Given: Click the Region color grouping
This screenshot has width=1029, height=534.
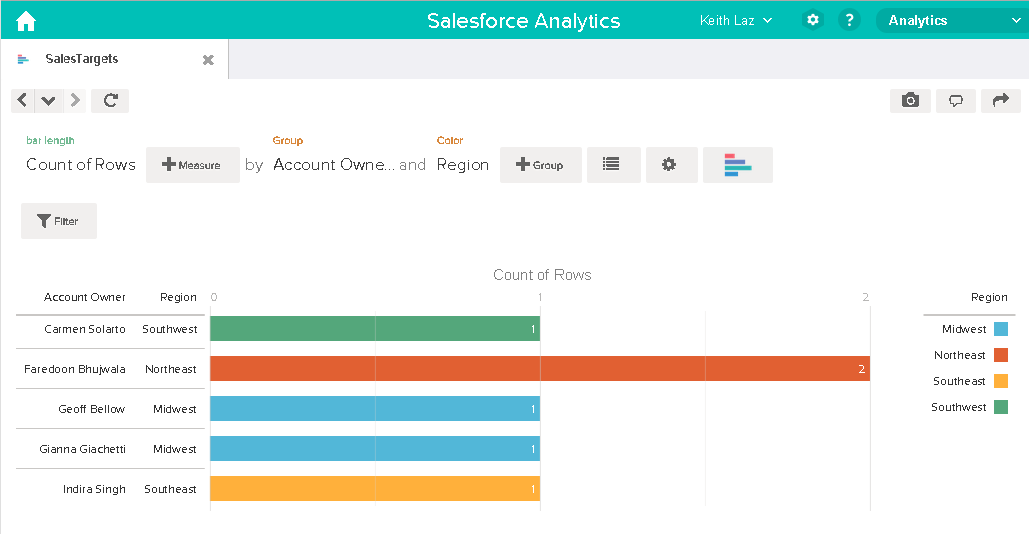Looking at the screenshot, I should [x=463, y=165].
